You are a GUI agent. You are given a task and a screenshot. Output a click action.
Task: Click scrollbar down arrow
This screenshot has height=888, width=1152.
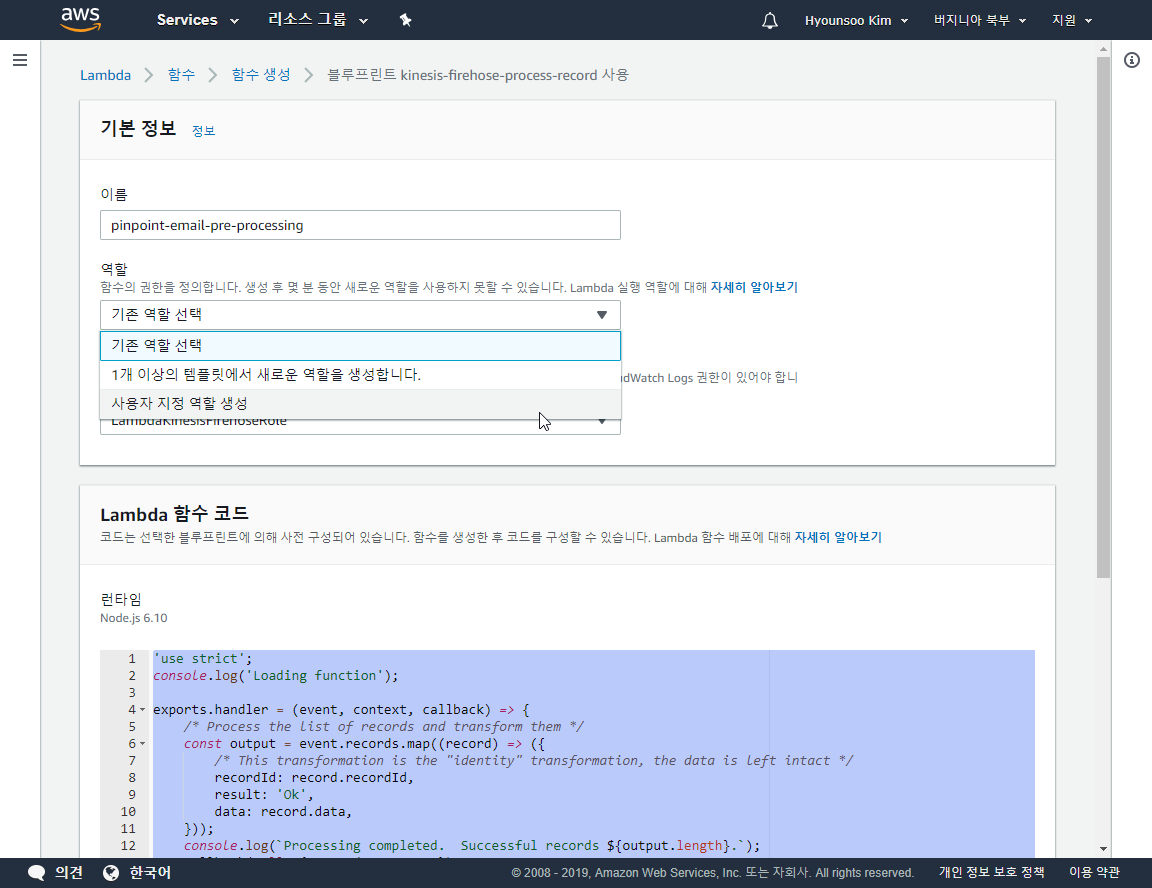tap(1104, 848)
